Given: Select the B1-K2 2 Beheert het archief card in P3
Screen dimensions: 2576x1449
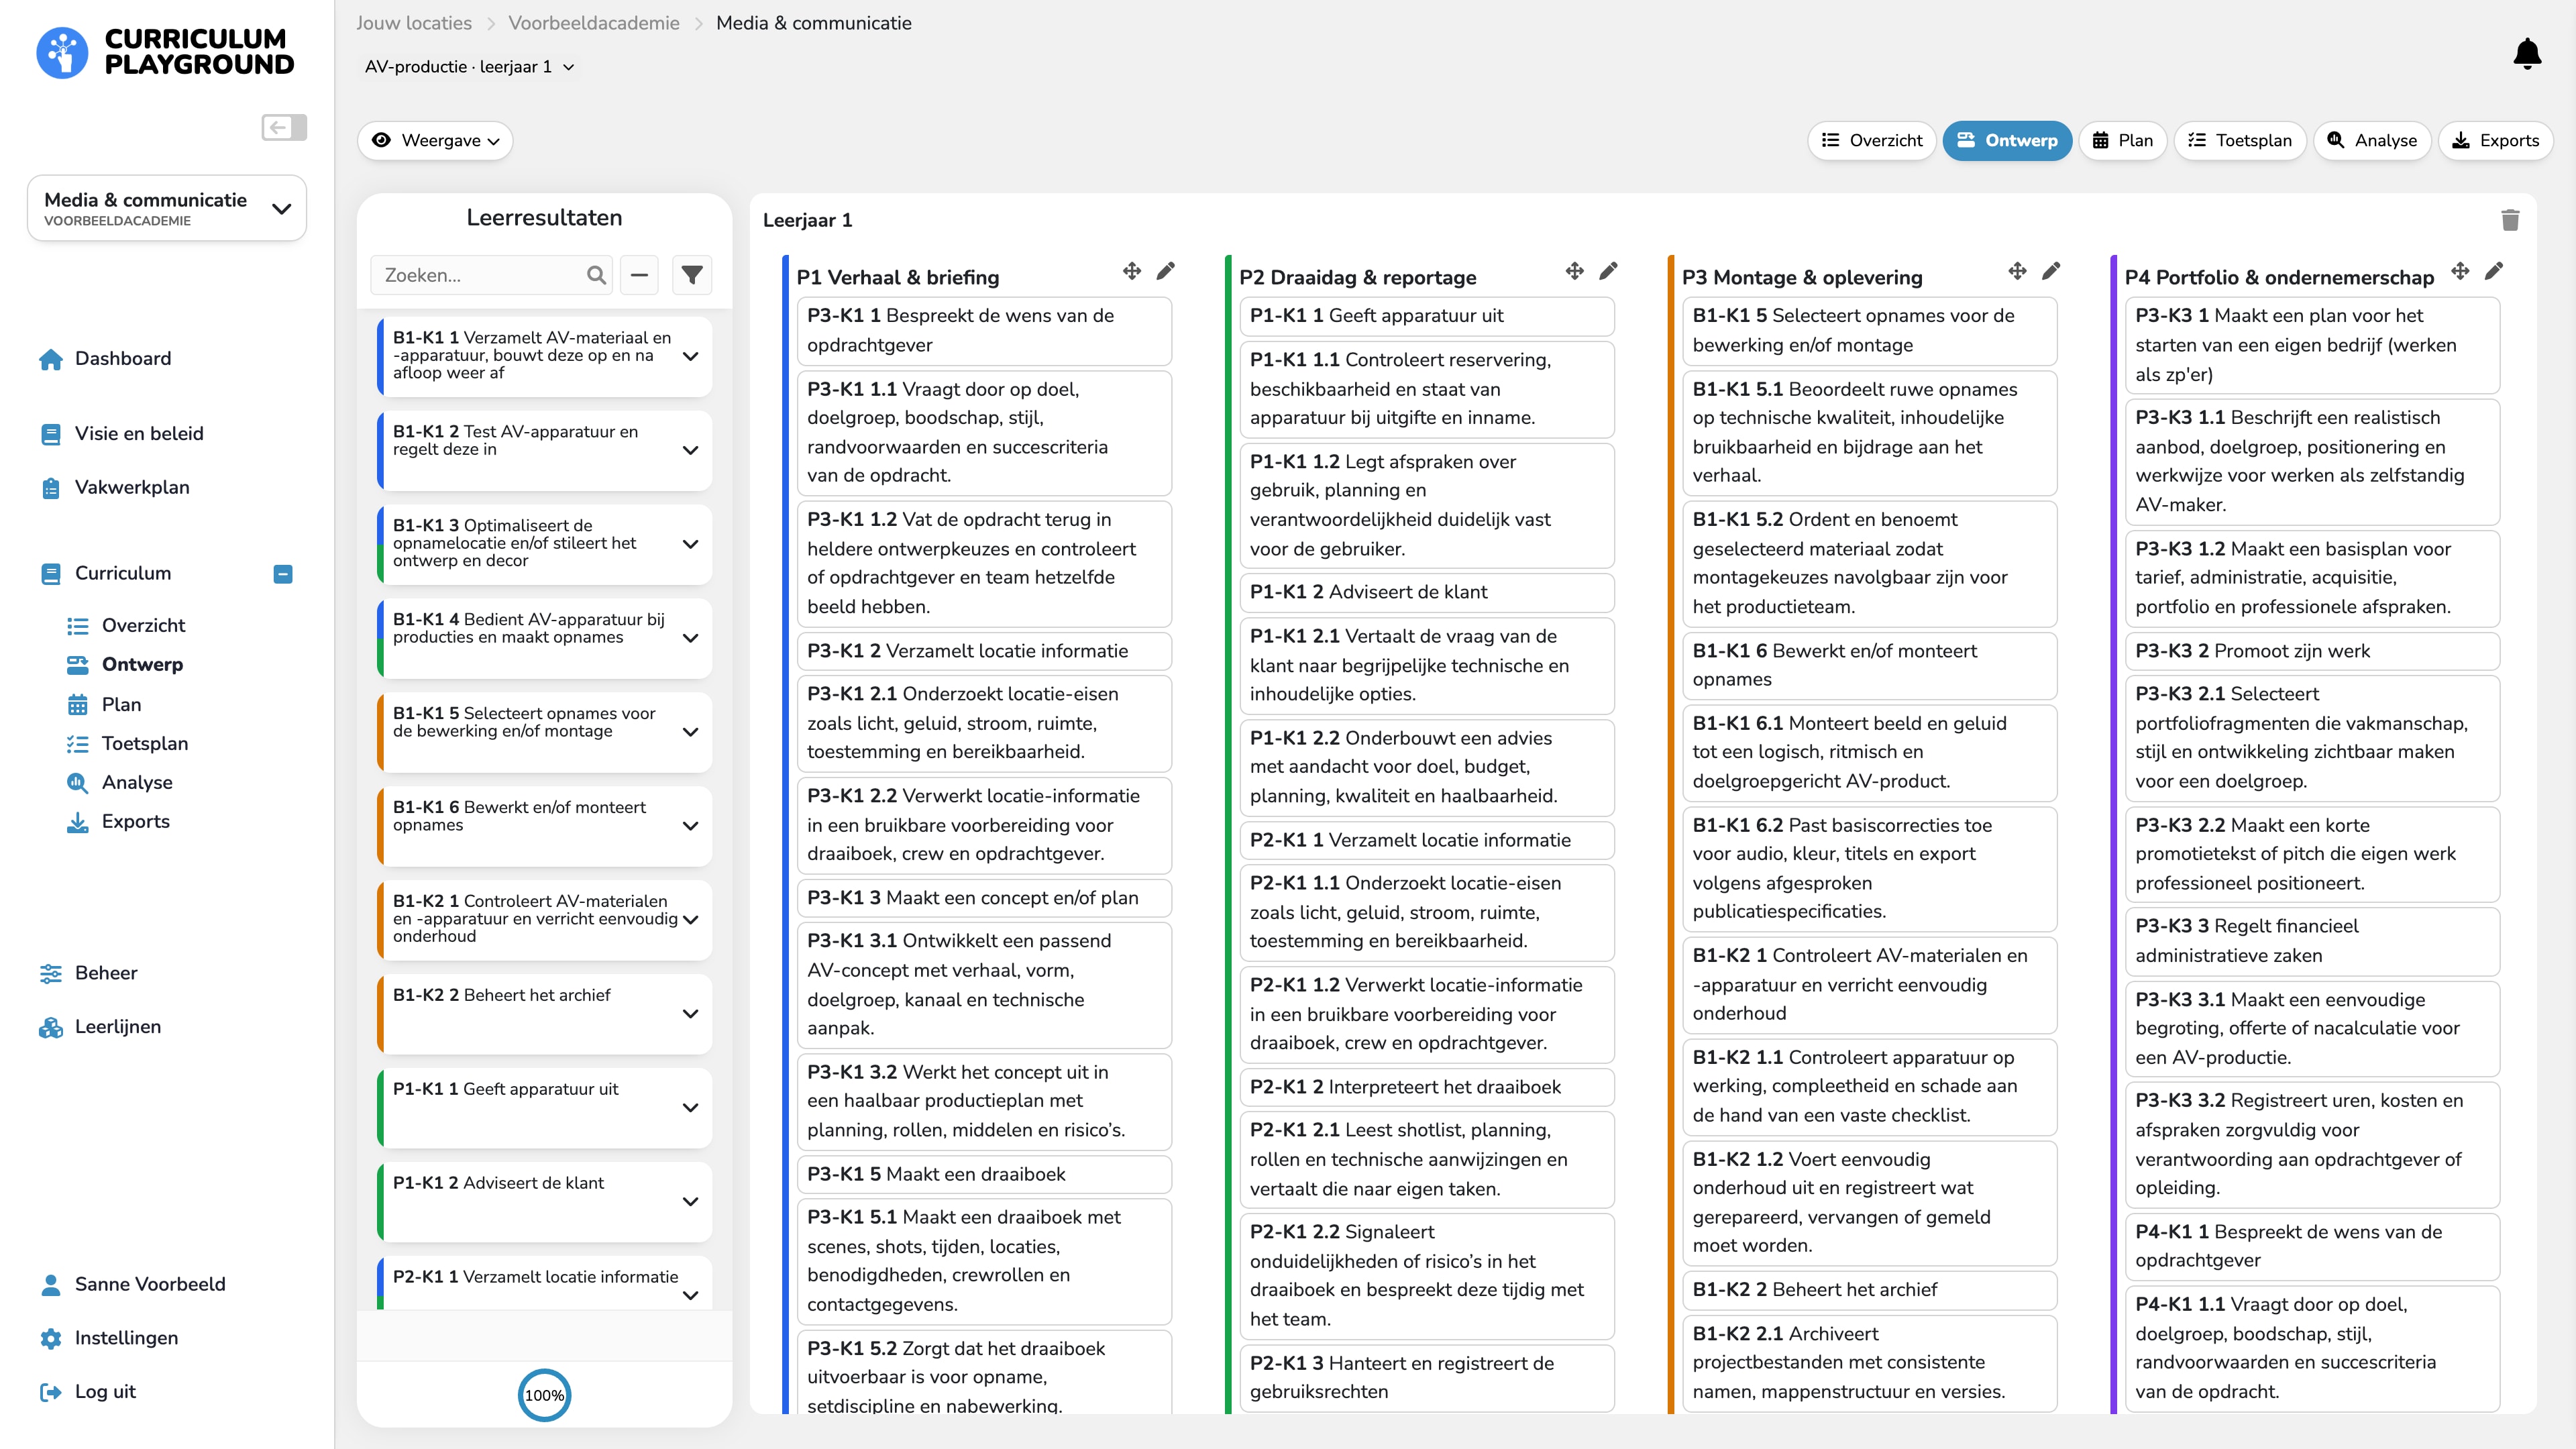Looking at the screenshot, I should point(1870,1290).
